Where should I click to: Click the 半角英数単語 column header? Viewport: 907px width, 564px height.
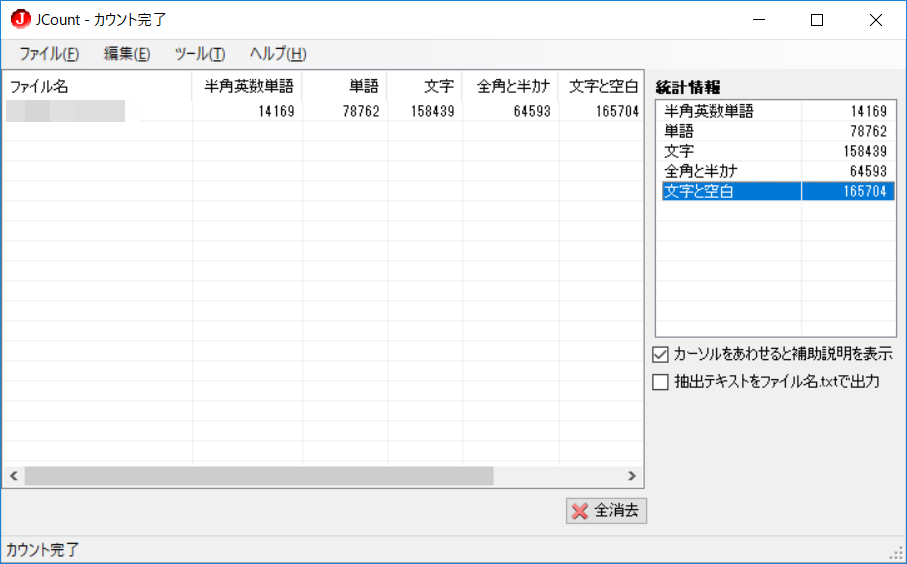click(247, 86)
